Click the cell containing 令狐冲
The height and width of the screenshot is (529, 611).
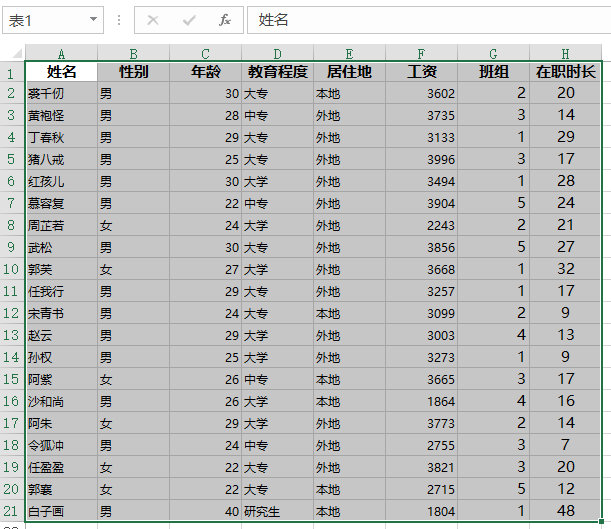click(61, 445)
